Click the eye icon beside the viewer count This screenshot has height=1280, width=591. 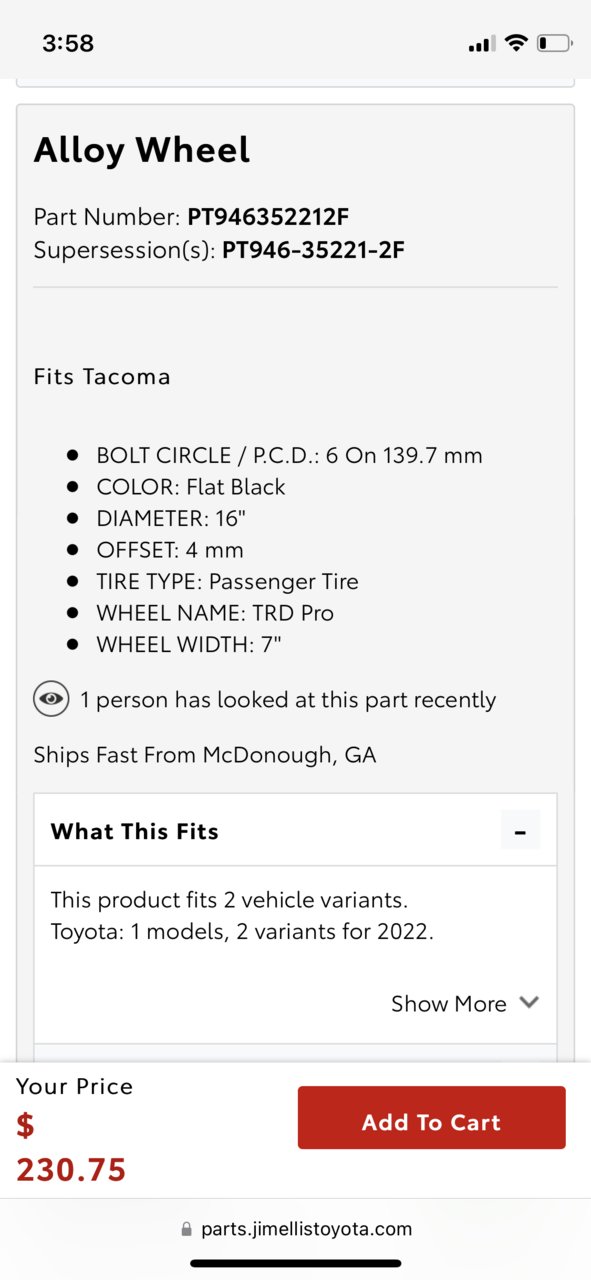51,699
